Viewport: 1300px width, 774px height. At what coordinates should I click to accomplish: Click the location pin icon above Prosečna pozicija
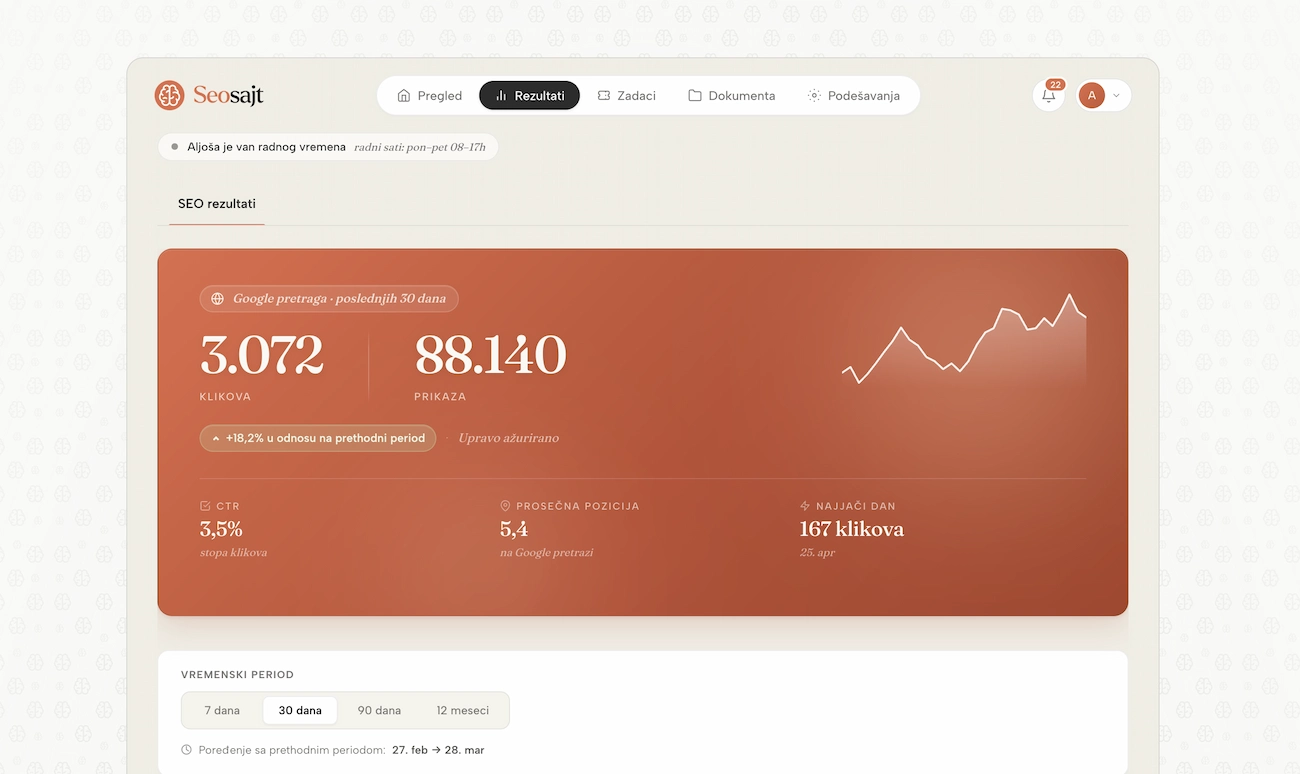coord(506,505)
